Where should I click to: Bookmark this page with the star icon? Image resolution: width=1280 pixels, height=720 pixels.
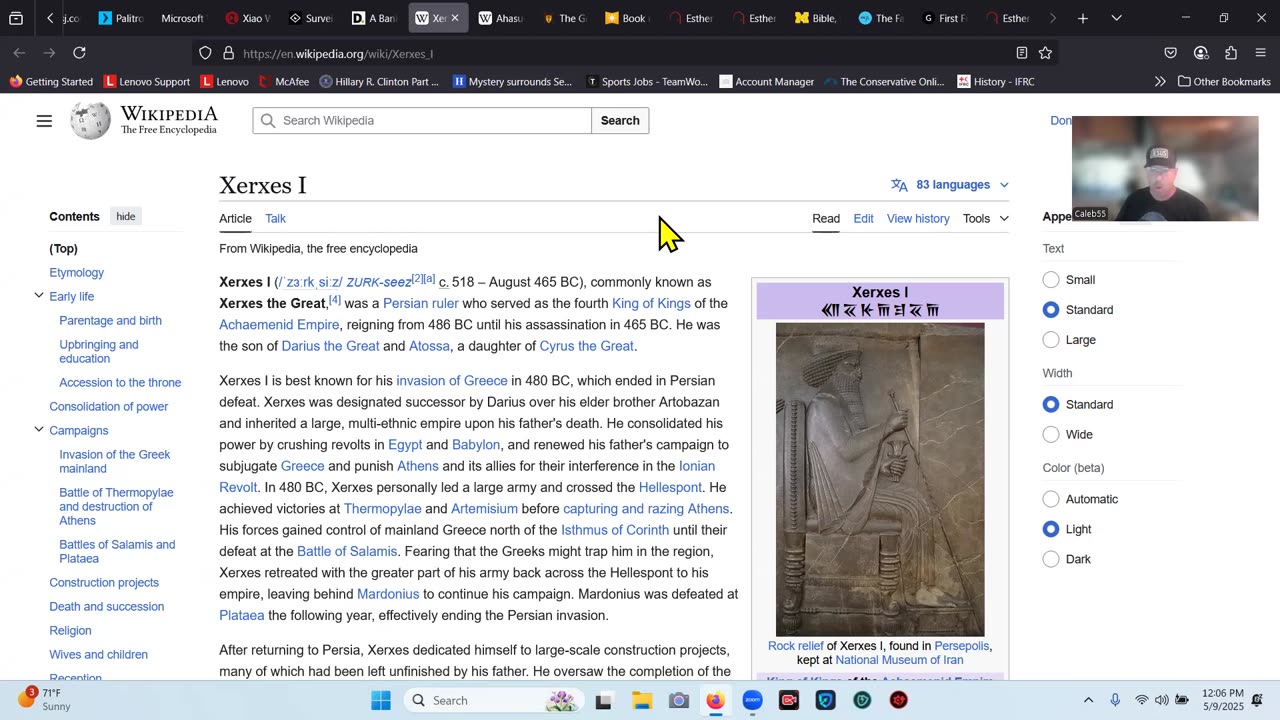[1045, 53]
